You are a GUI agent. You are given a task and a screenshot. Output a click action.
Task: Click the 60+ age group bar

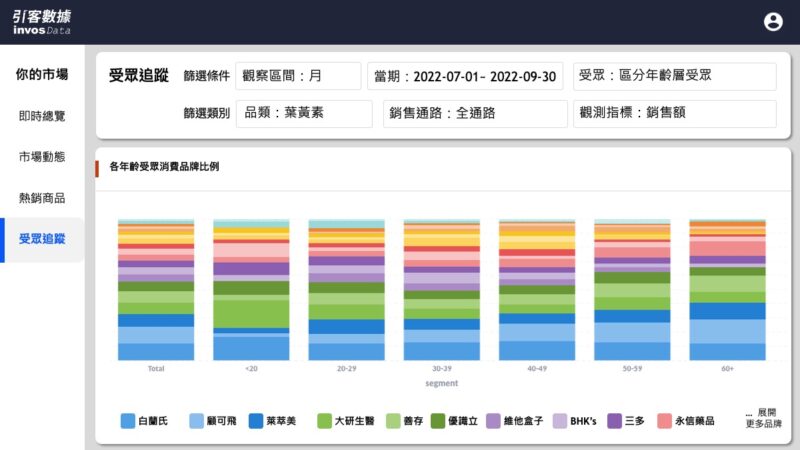coord(727,290)
